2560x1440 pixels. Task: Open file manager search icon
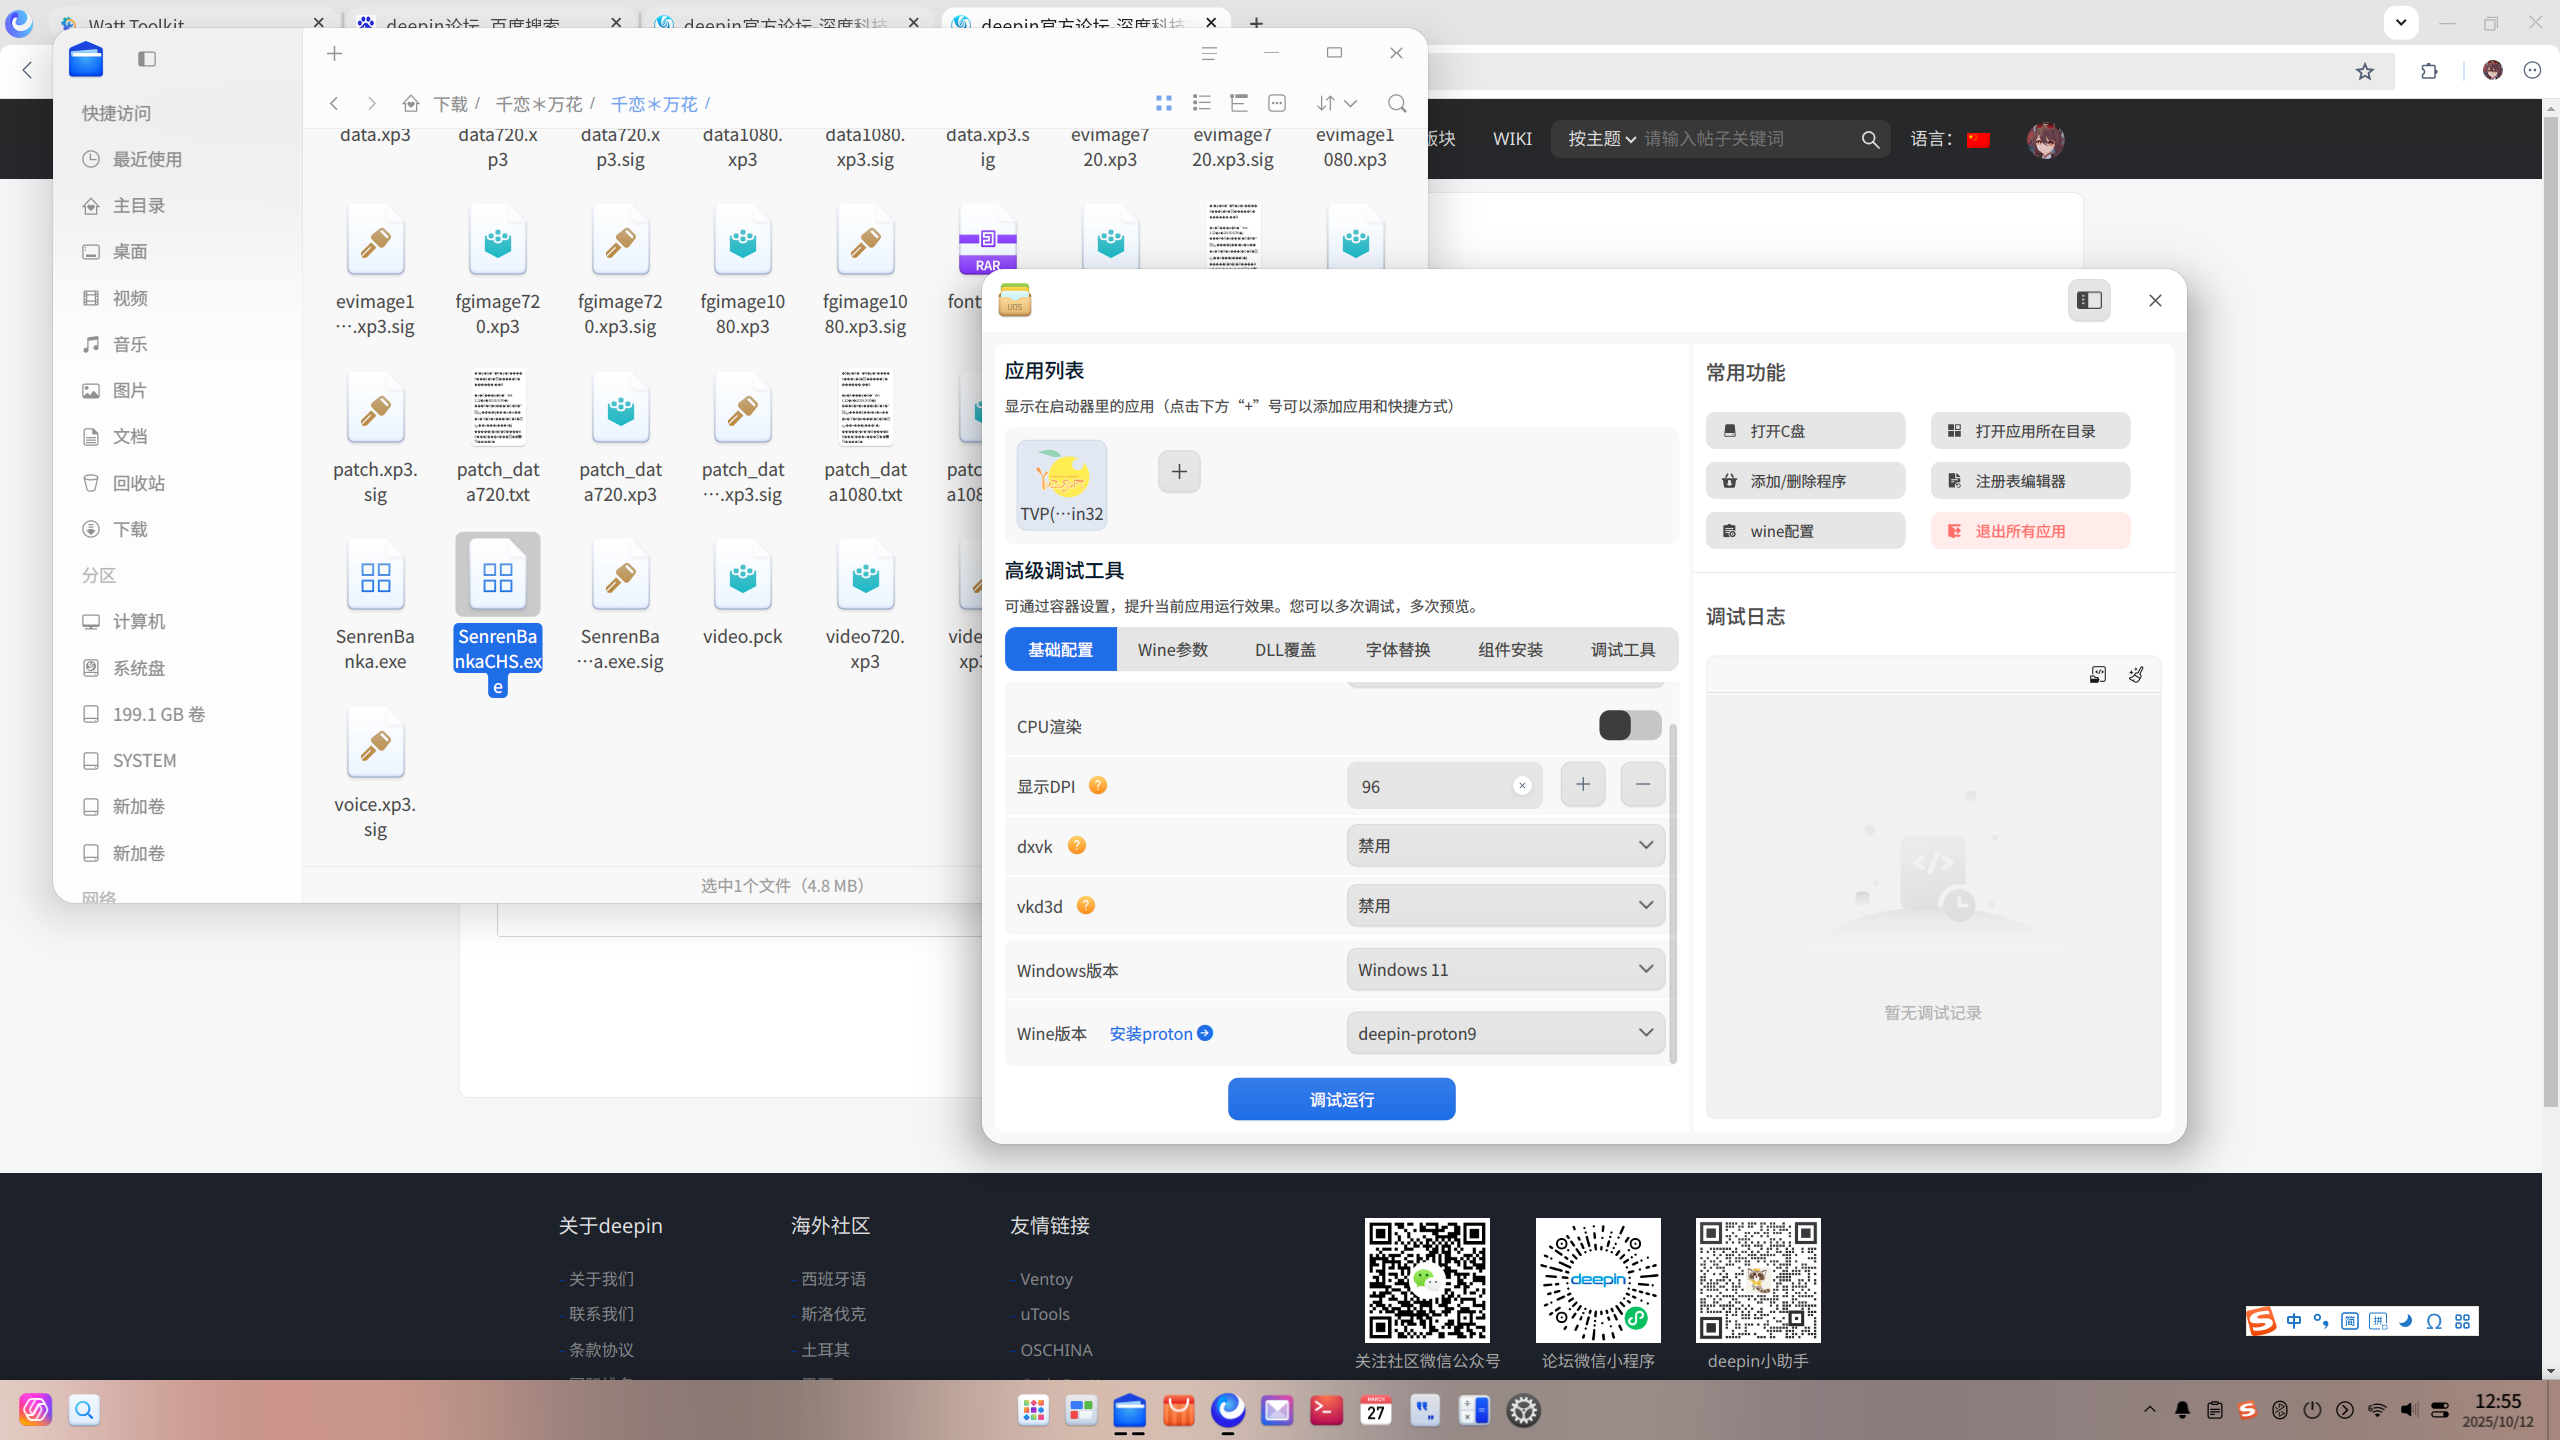(1397, 103)
